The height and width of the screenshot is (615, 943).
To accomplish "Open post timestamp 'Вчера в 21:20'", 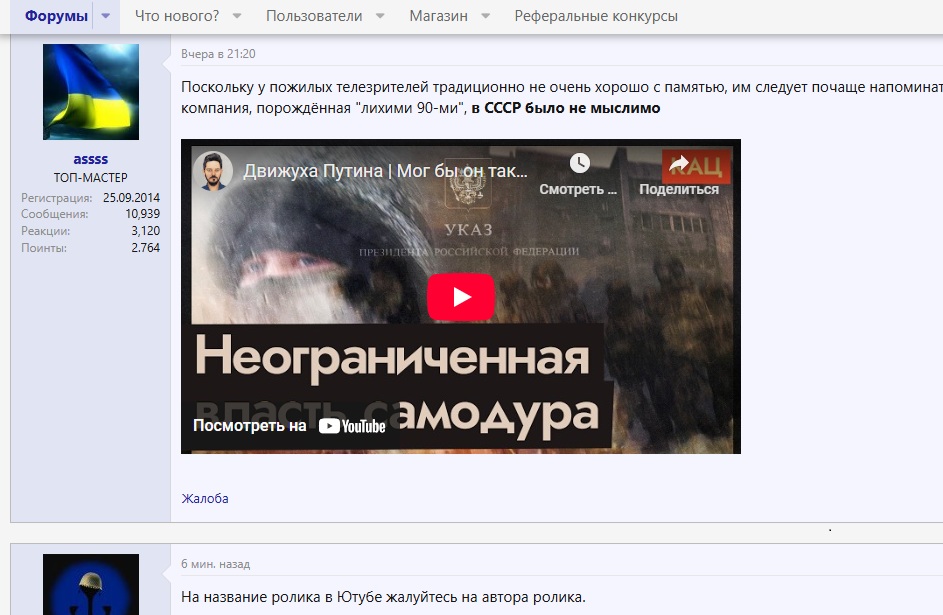I will coord(218,54).
